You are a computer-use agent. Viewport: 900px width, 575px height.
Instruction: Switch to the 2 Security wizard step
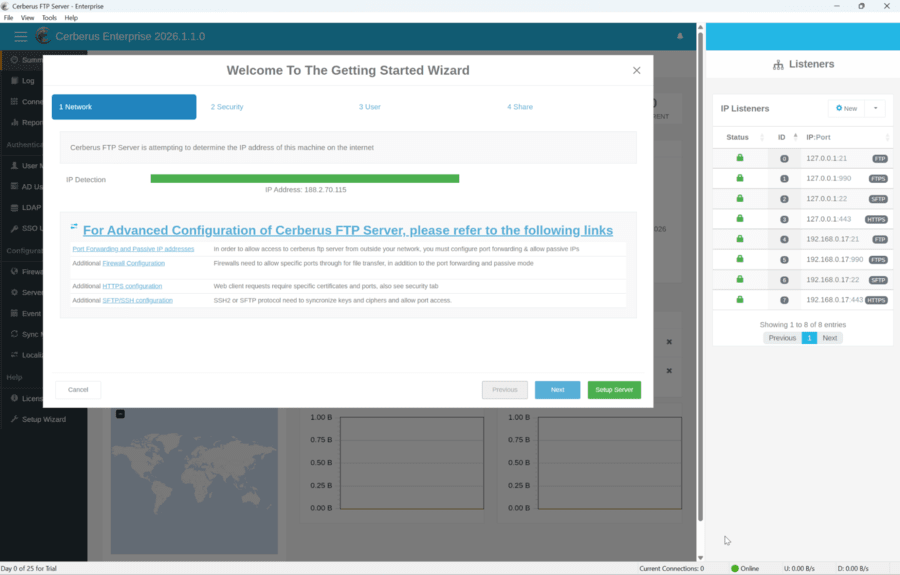point(227,107)
